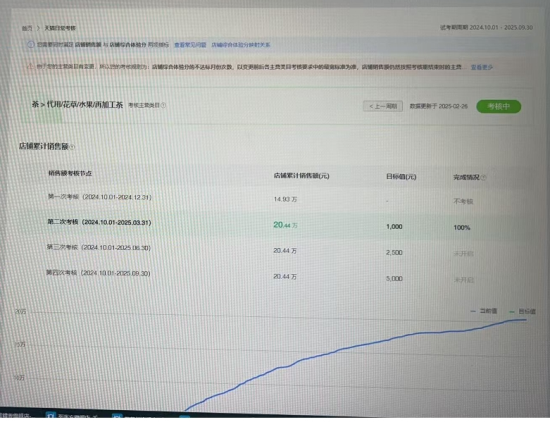Select the 第二次考核 highlighted row
Screen dimensions: 550x422
pyautogui.click(x=275, y=225)
